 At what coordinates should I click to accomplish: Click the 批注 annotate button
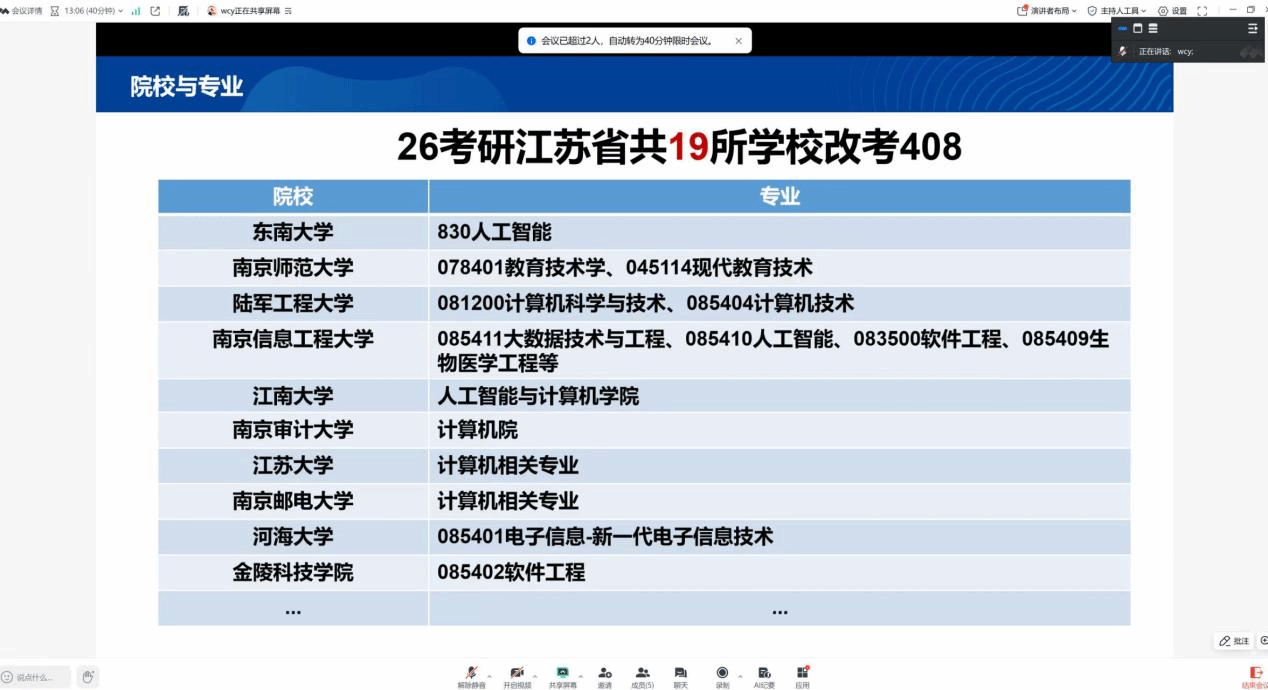(1235, 641)
